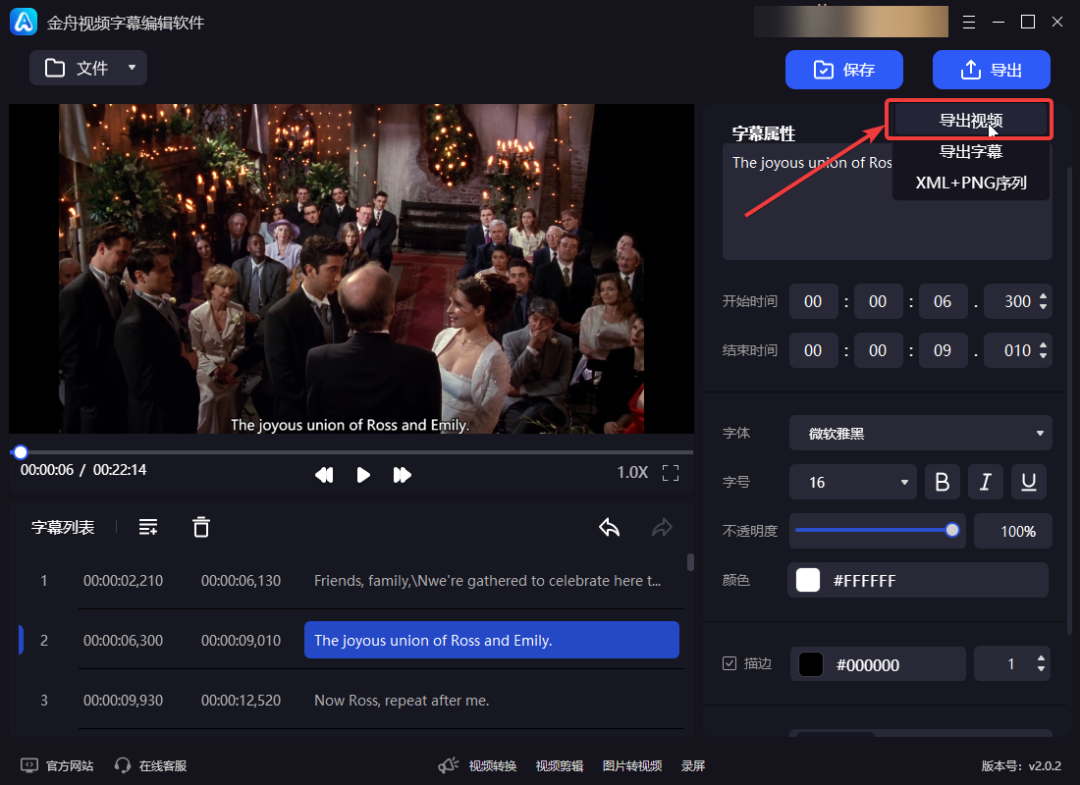Click the 不透明度 opacity slider

(x=877, y=530)
